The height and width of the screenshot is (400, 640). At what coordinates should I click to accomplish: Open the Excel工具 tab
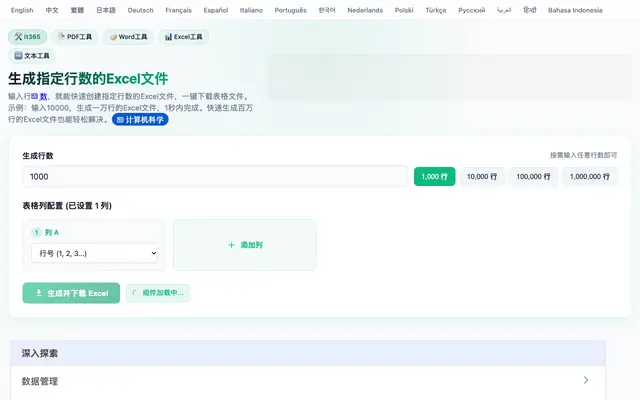(183, 37)
